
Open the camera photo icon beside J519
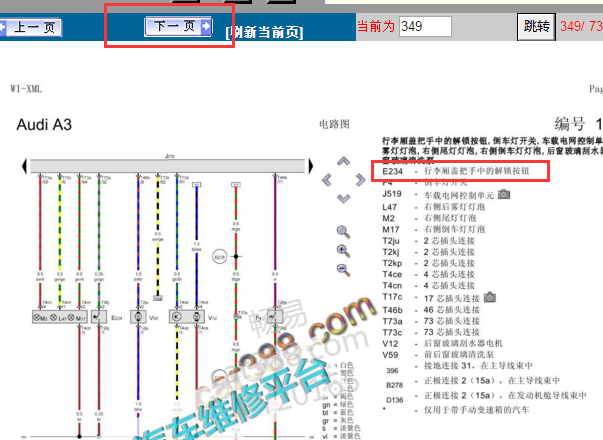click(x=504, y=194)
